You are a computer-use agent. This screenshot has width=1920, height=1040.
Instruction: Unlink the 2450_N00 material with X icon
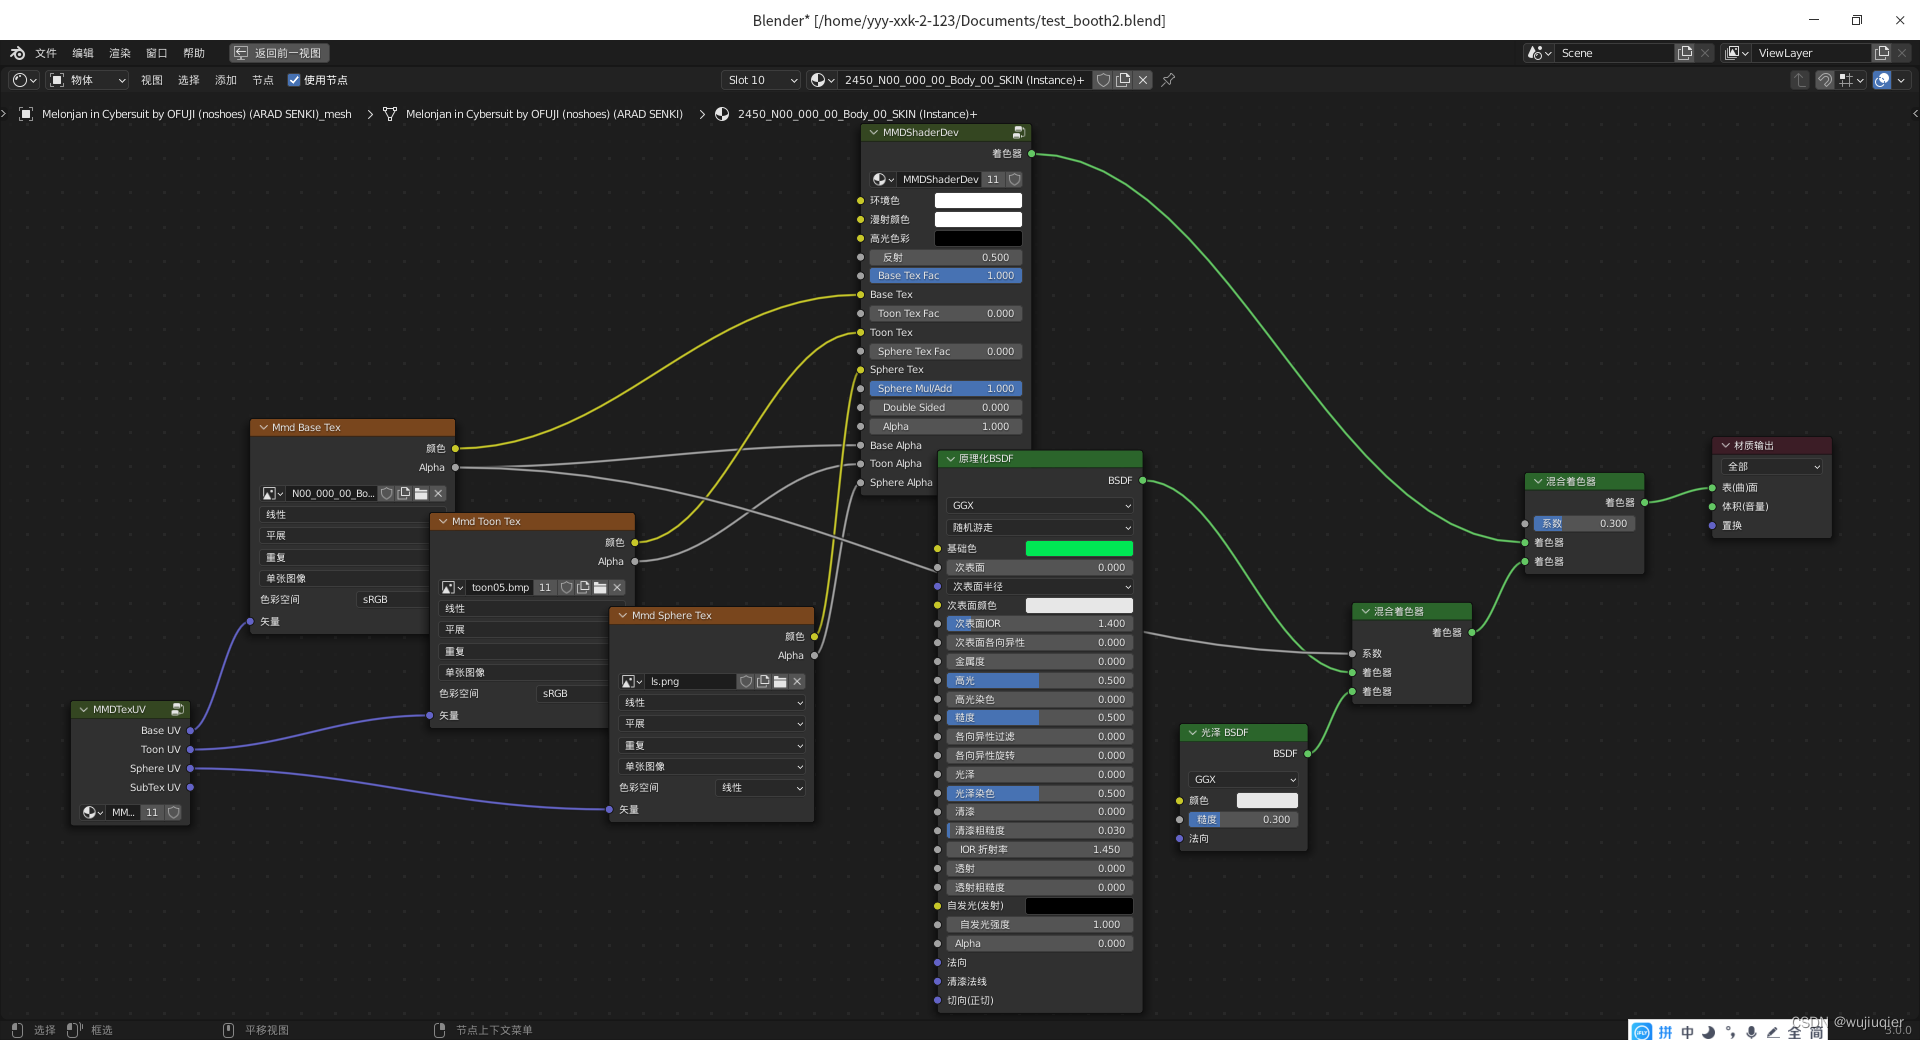(1143, 80)
